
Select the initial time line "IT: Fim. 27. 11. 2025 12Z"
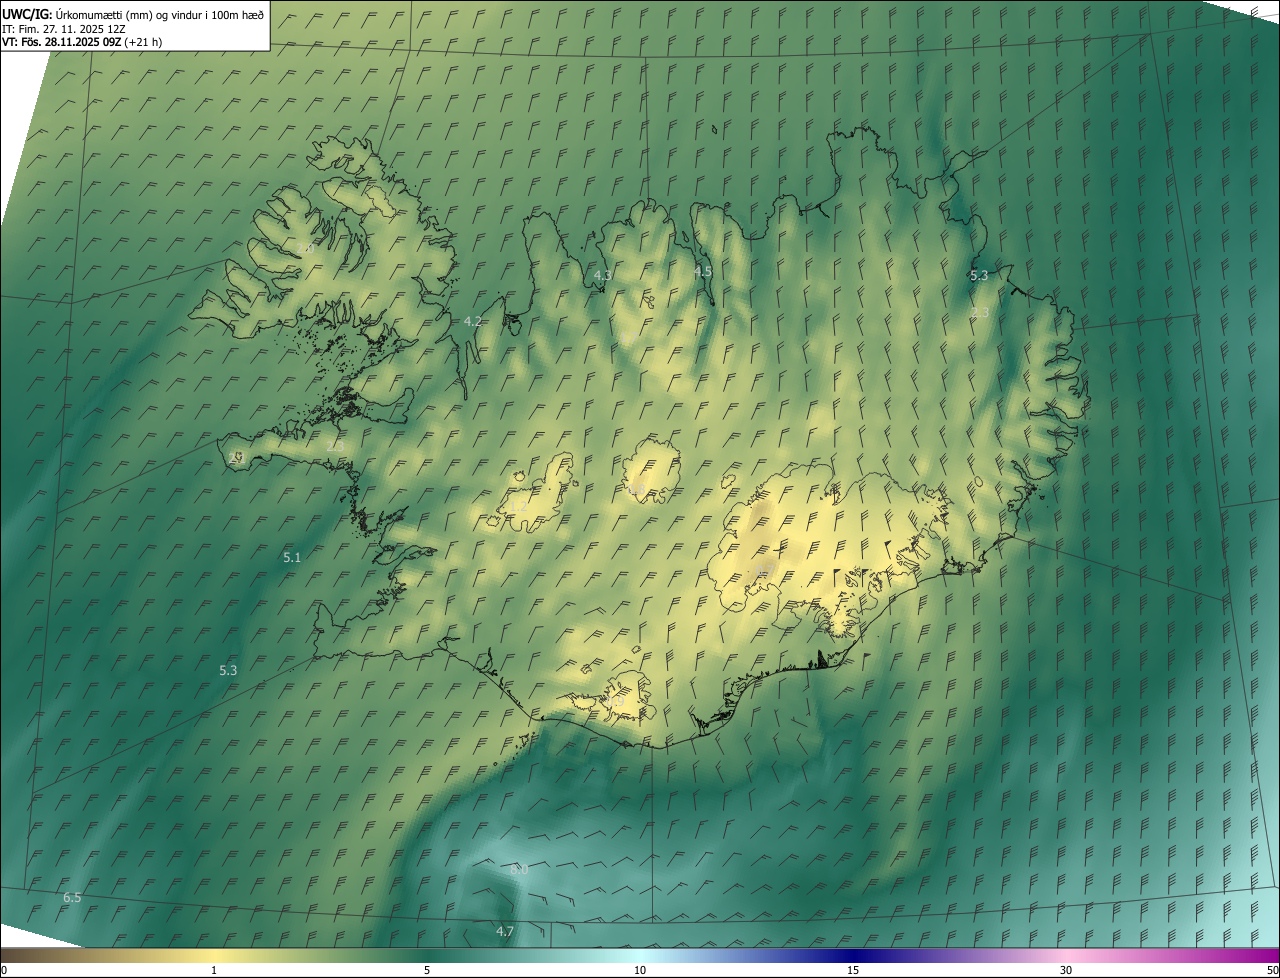tap(64, 29)
